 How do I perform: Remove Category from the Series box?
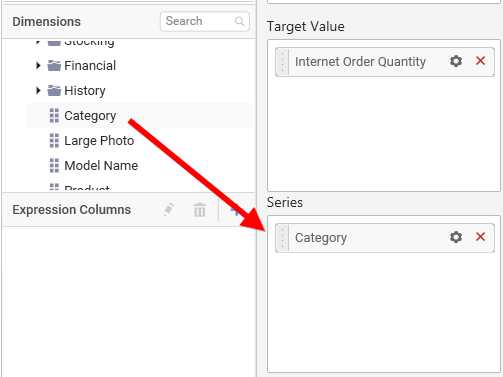tap(480, 237)
